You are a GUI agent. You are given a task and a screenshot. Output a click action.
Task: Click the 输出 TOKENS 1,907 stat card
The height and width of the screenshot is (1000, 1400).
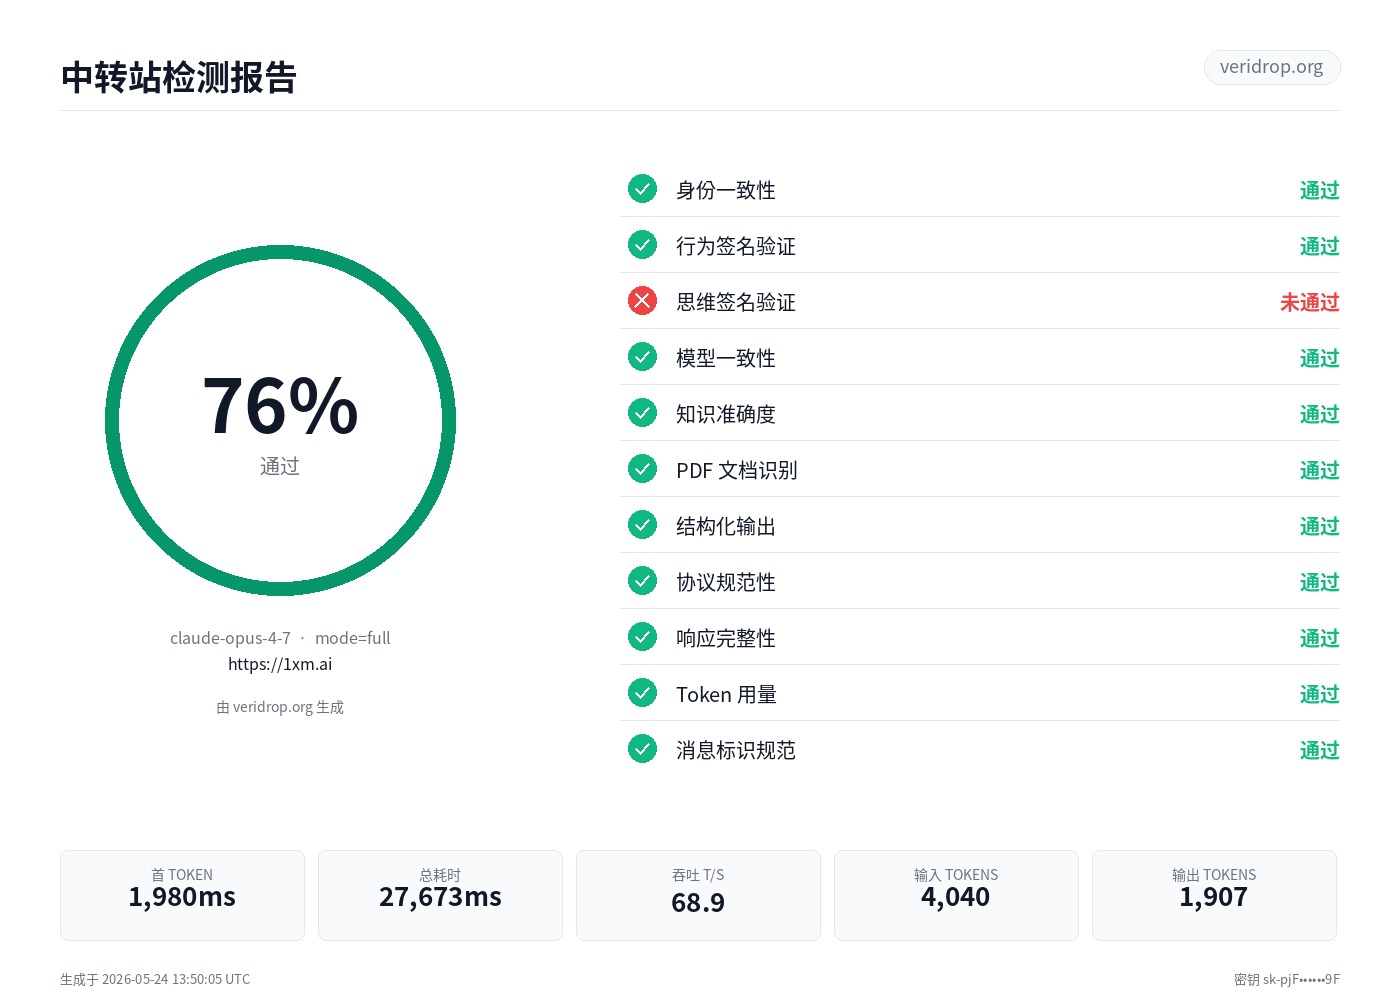tap(1214, 895)
